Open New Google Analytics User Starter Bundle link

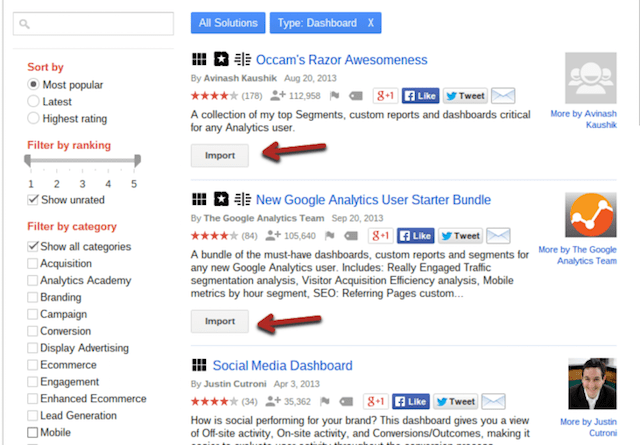pyautogui.click(x=373, y=200)
